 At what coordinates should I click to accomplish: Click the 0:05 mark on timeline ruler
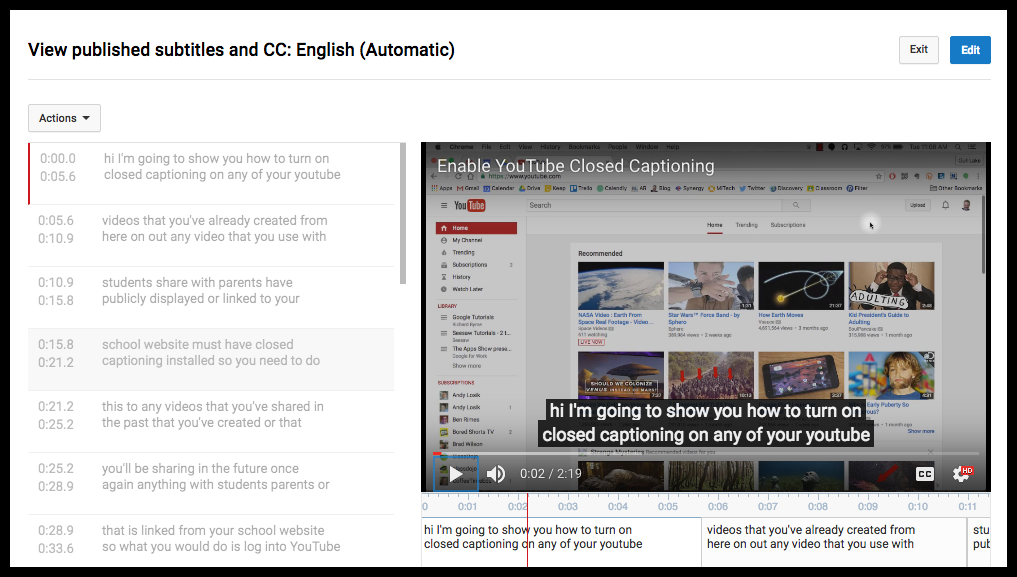click(x=667, y=506)
